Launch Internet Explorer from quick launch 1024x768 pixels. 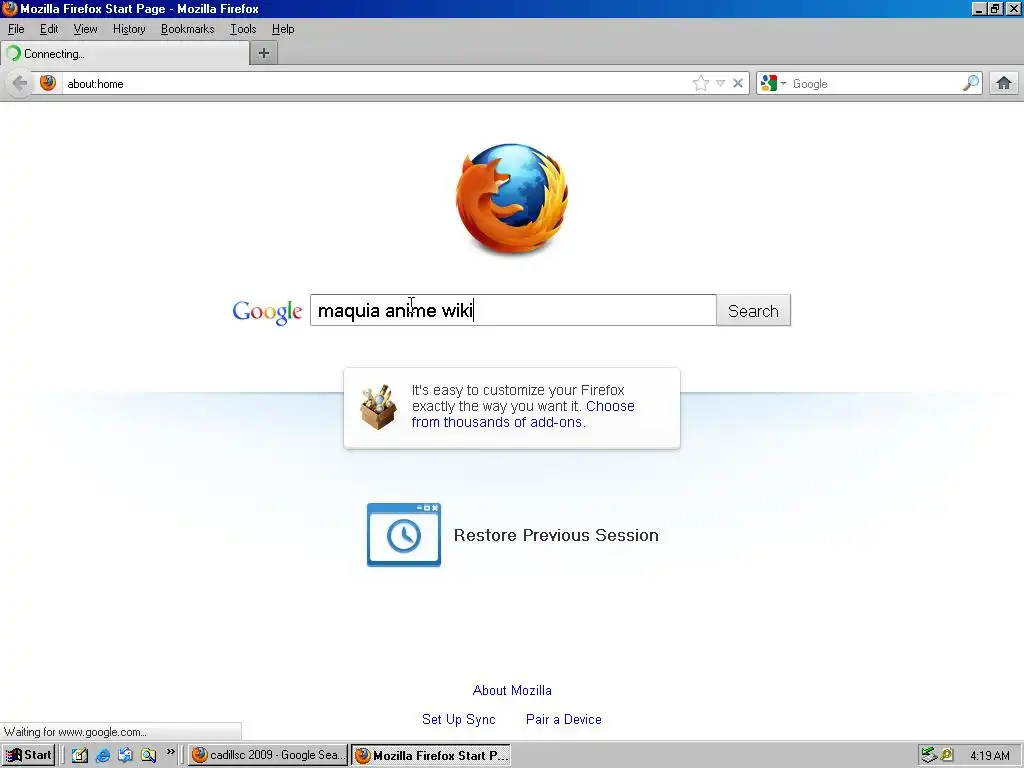click(x=103, y=755)
